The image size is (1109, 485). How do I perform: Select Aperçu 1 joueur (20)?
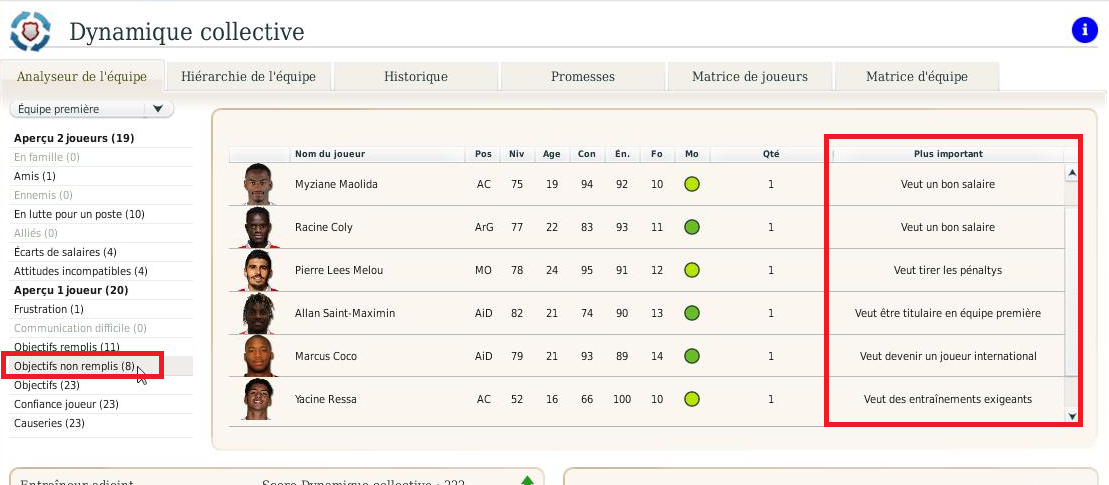71,291
